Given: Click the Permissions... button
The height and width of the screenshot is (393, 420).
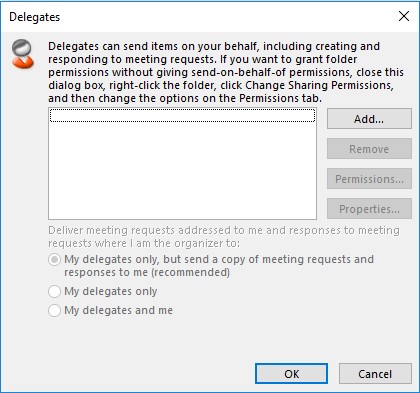Looking at the screenshot, I should (369, 179).
